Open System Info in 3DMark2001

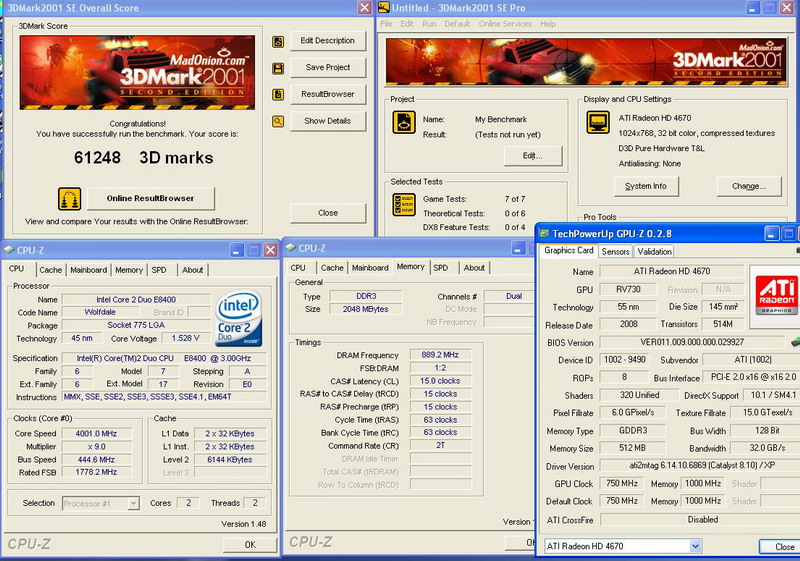tap(646, 186)
